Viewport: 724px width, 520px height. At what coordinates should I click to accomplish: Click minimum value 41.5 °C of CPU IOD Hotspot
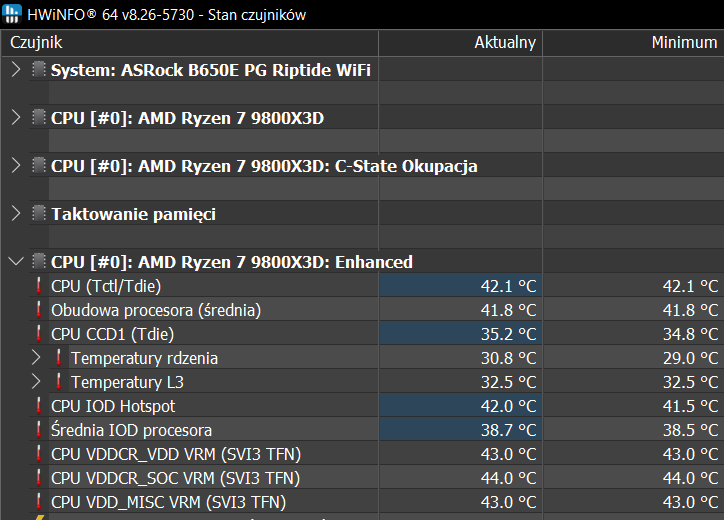click(x=691, y=406)
